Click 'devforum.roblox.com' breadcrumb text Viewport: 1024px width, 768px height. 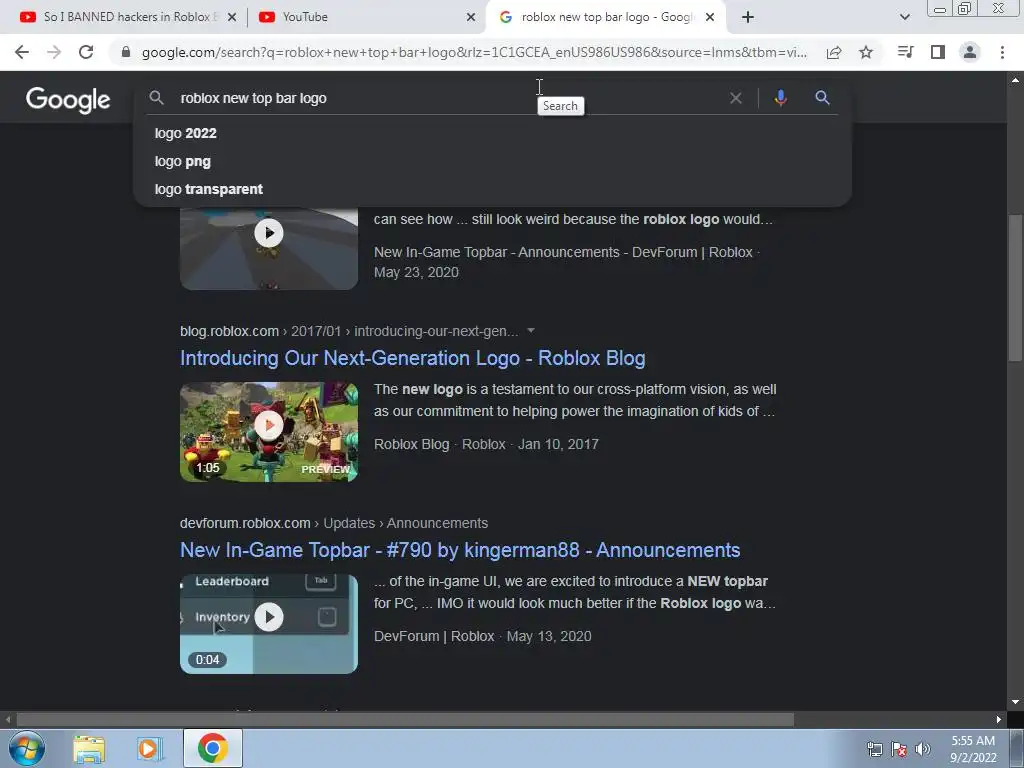tap(245, 523)
